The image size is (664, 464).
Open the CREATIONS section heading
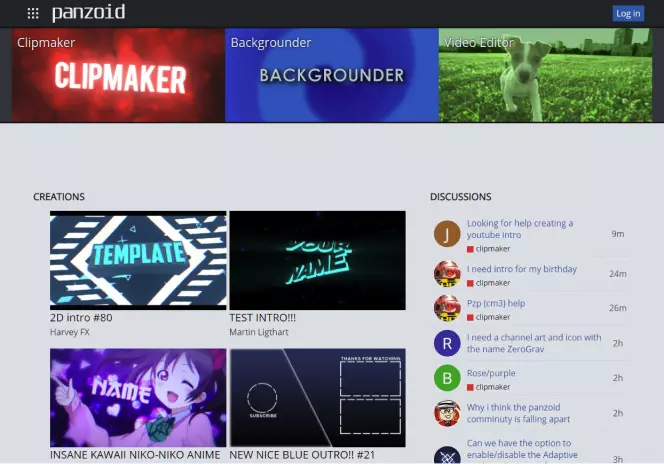(59, 197)
